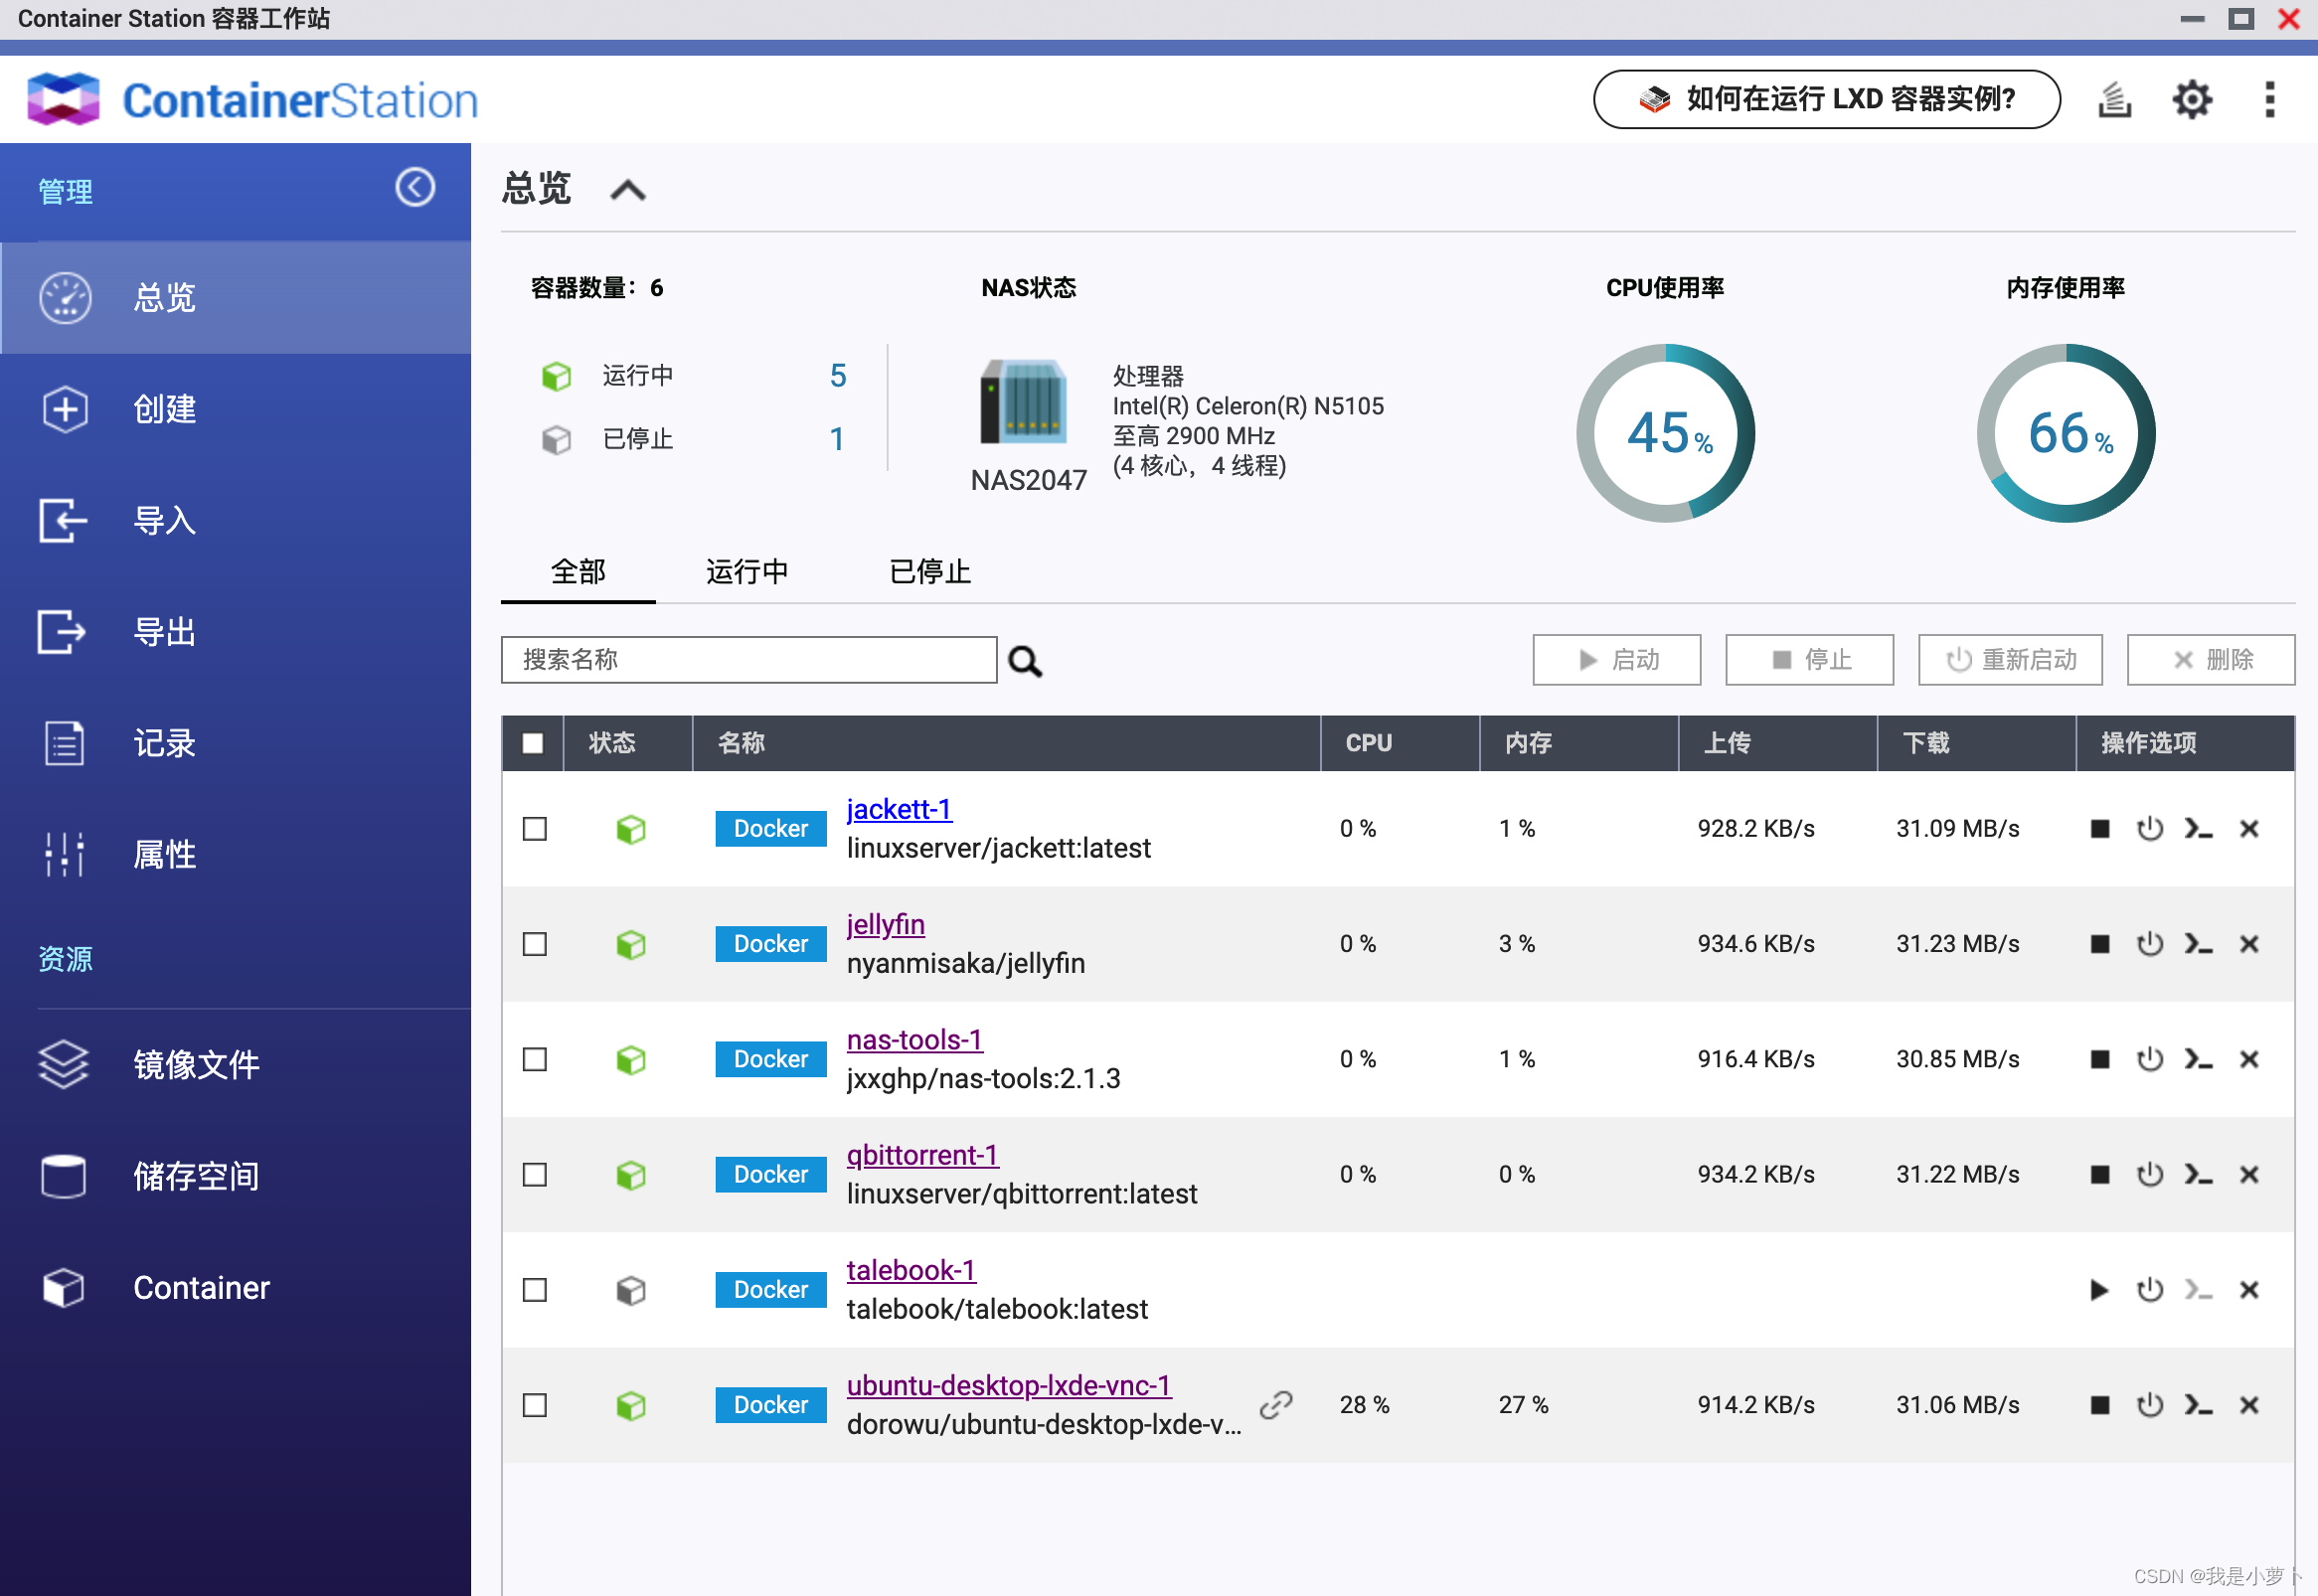The height and width of the screenshot is (1596, 2318).
Task: Check the qbittorrent-1 row checkbox
Action: point(535,1174)
